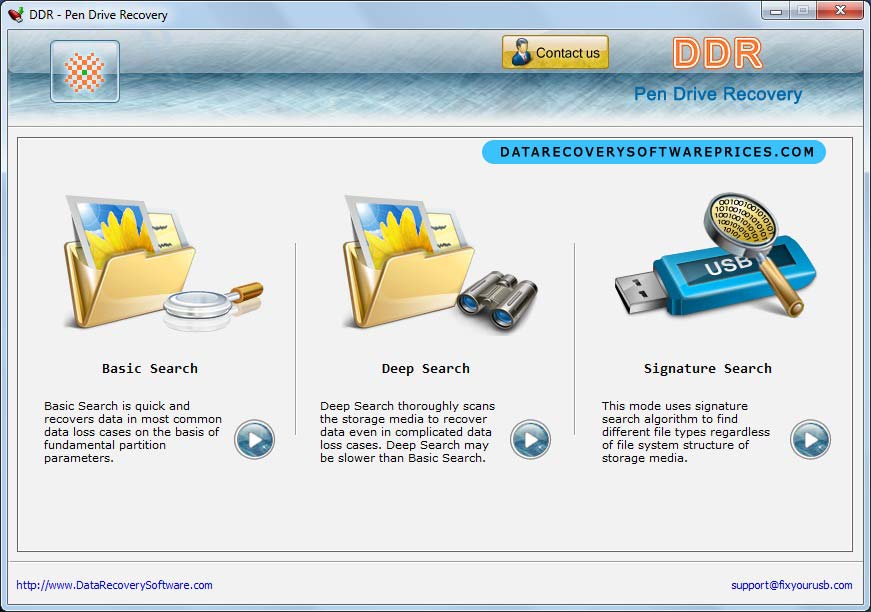The width and height of the screenshot is (871, 612).
Task: Minimize the DDR window
Action: tap(776, 11)
